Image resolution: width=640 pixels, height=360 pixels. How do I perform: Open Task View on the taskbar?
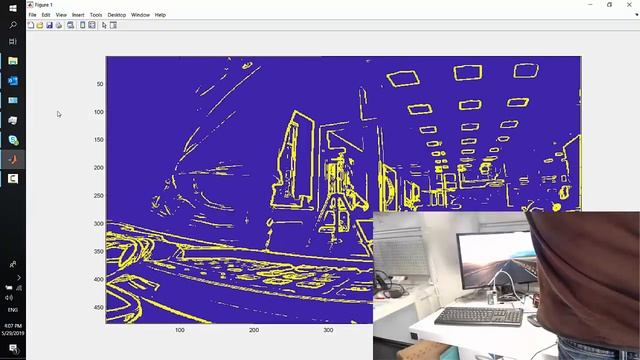[13, 42]
